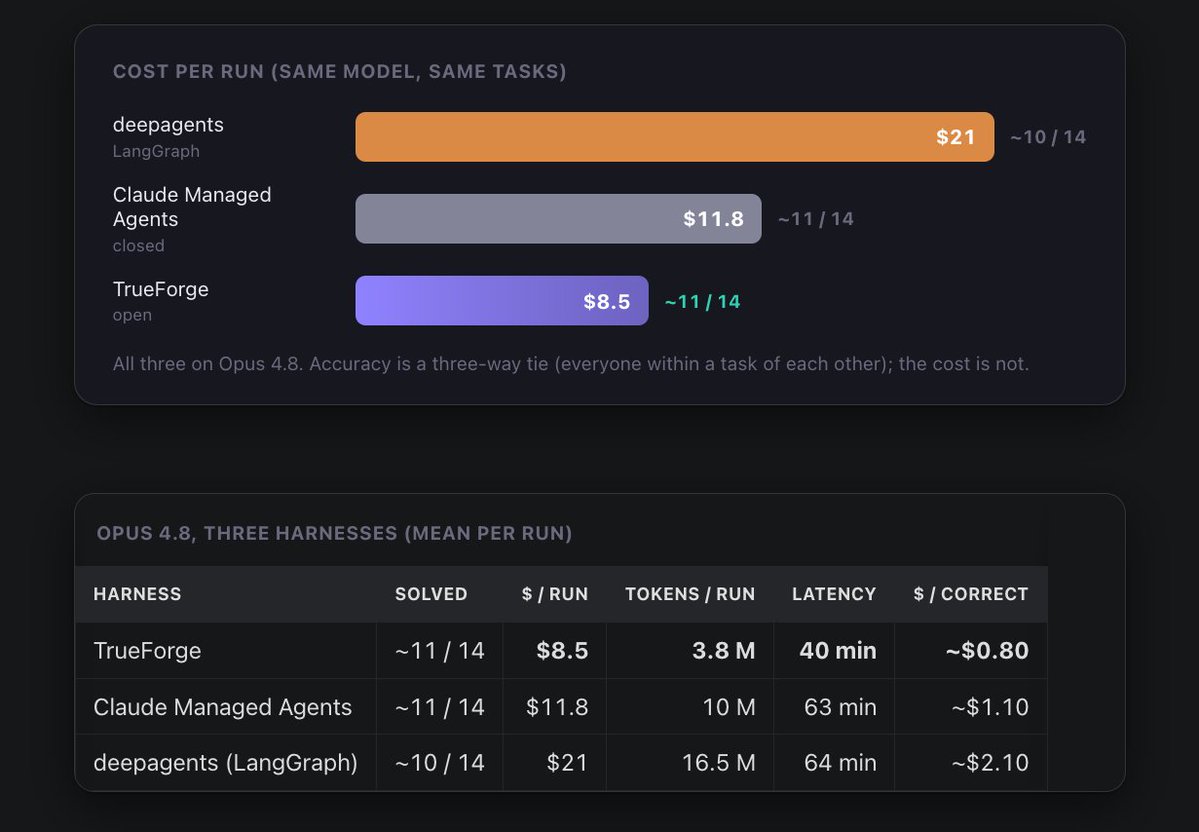This screenshot has width=1199, height=832.
Task: Click the TrueForge row name in table
Action: coord(147,651)
